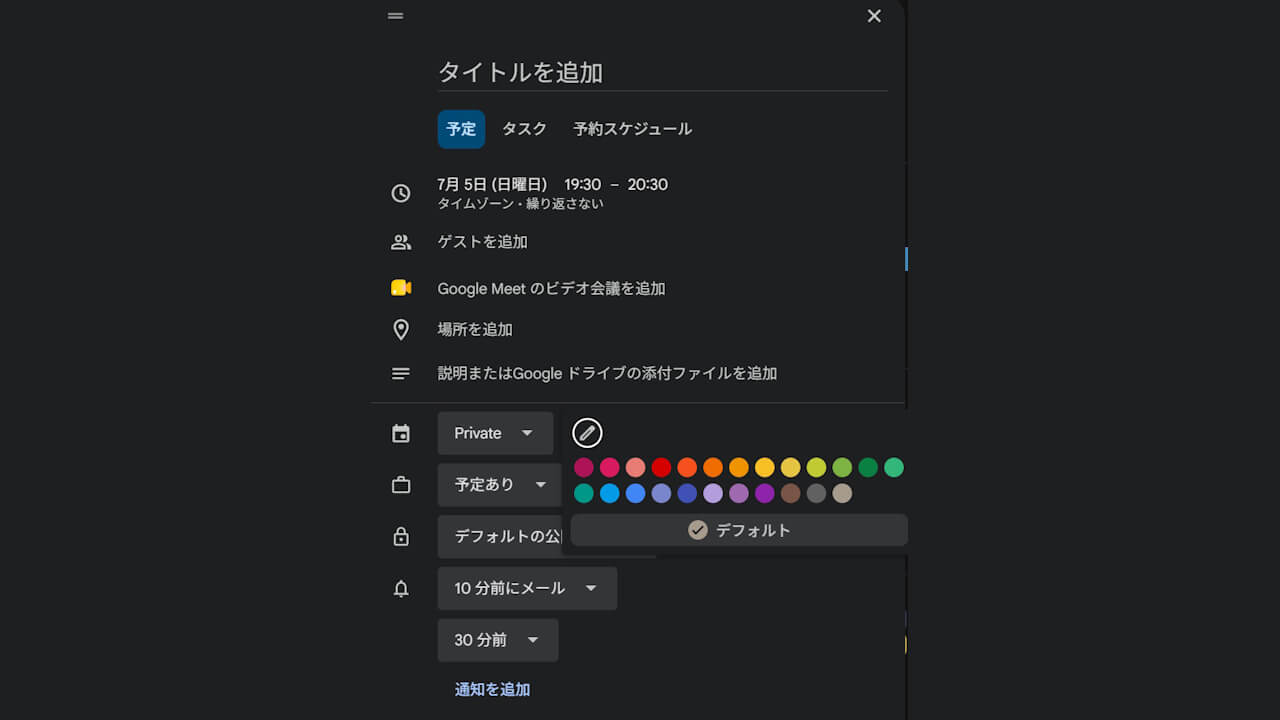
Task: Click the date 7月 5日 (日曜日)
Action: point(492,184)
